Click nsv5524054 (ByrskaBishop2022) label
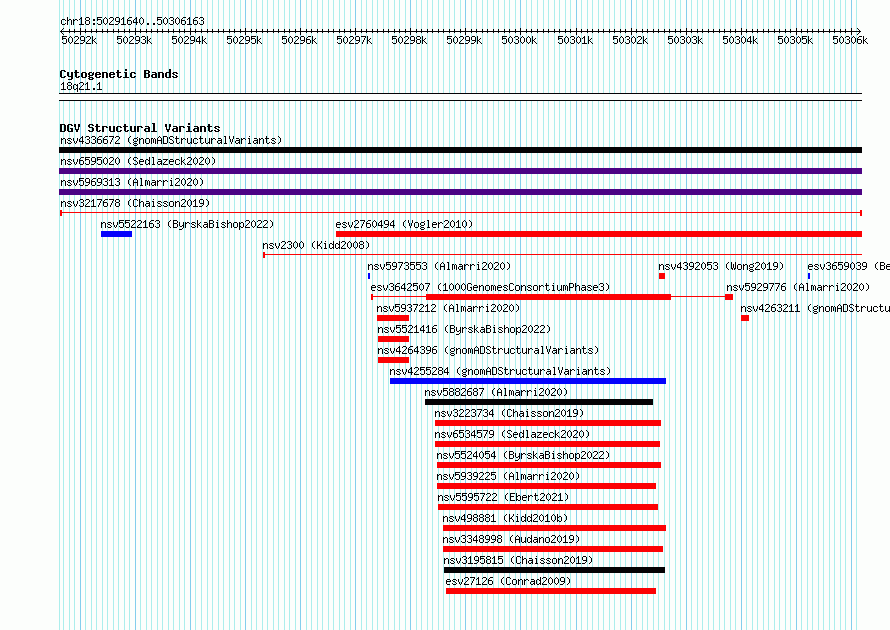Viewport: 890px width, 630px height. [523, 455]
